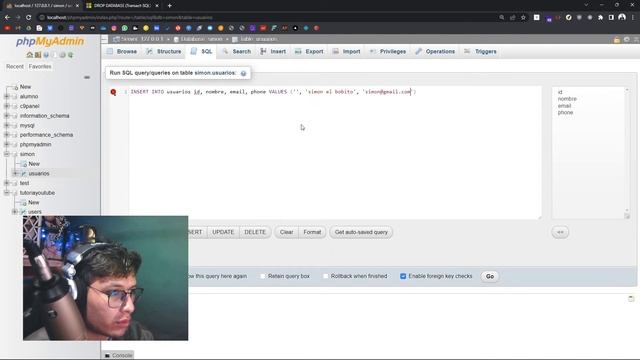
Task: Click Get auto-saved query button
Action: pyautogui.click(x=361, y=232)
